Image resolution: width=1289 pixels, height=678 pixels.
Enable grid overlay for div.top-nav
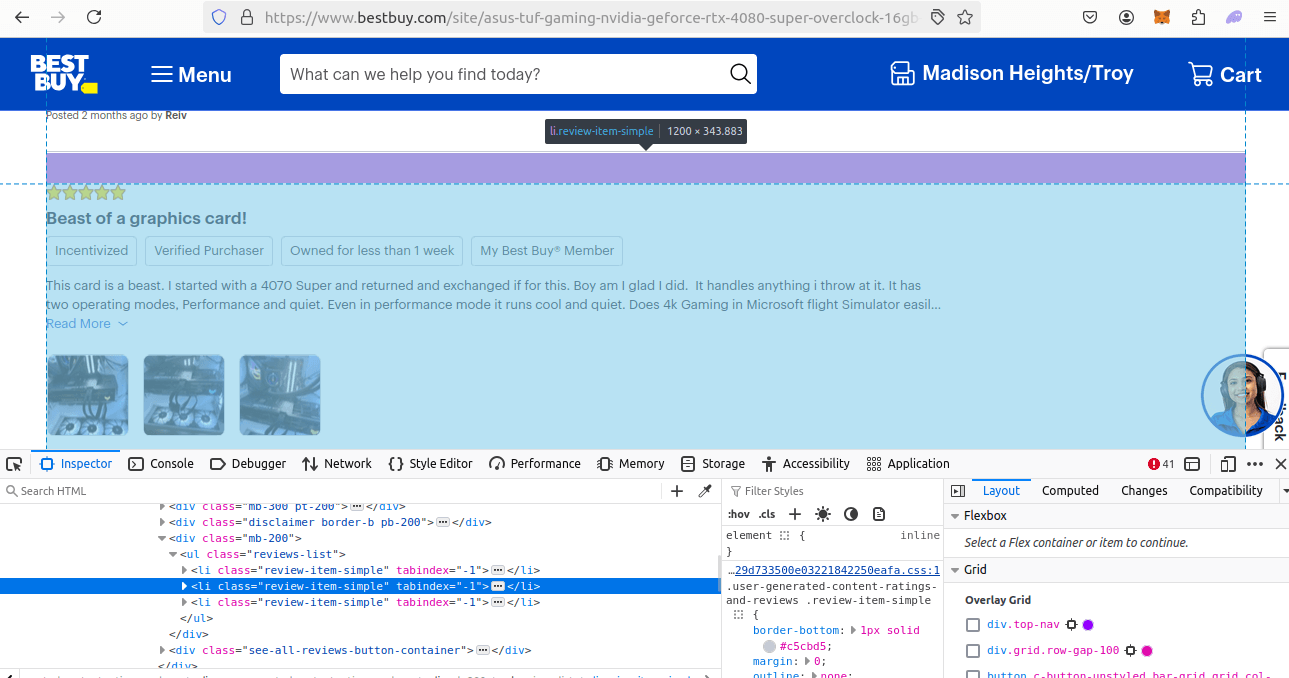(973, 625)
